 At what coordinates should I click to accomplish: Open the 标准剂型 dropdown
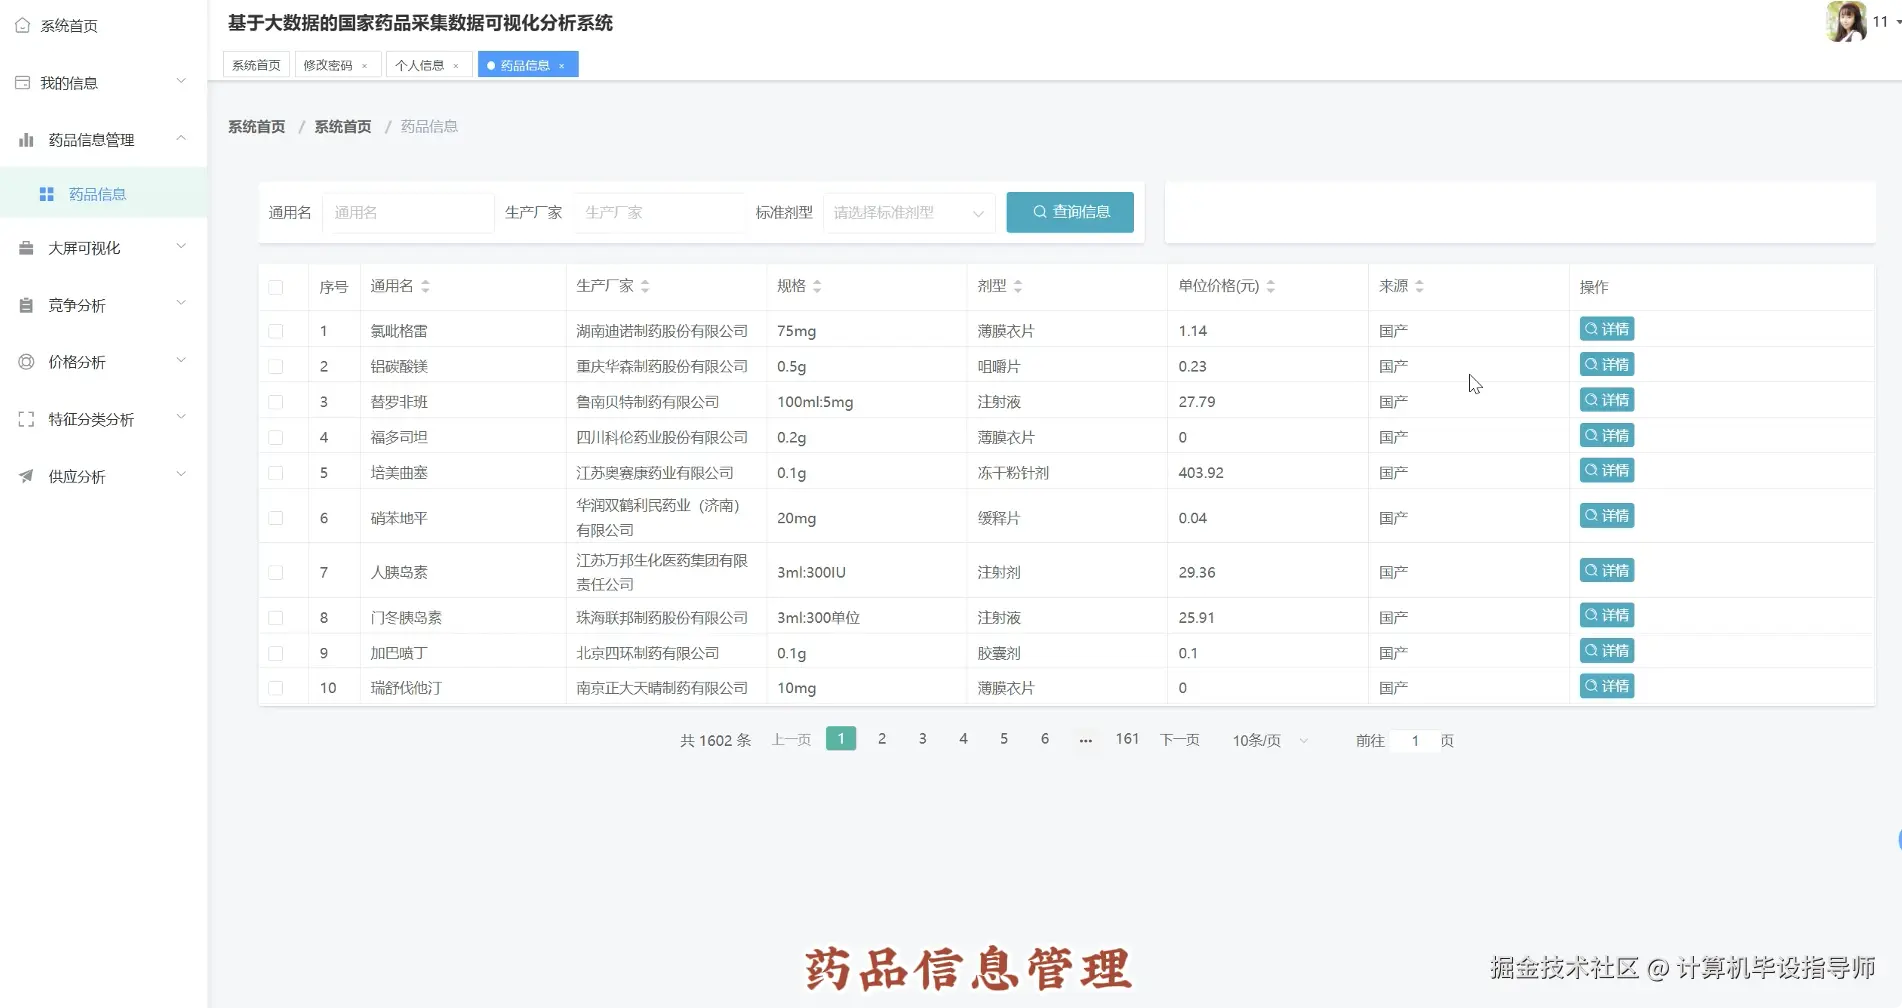(905, 212)
